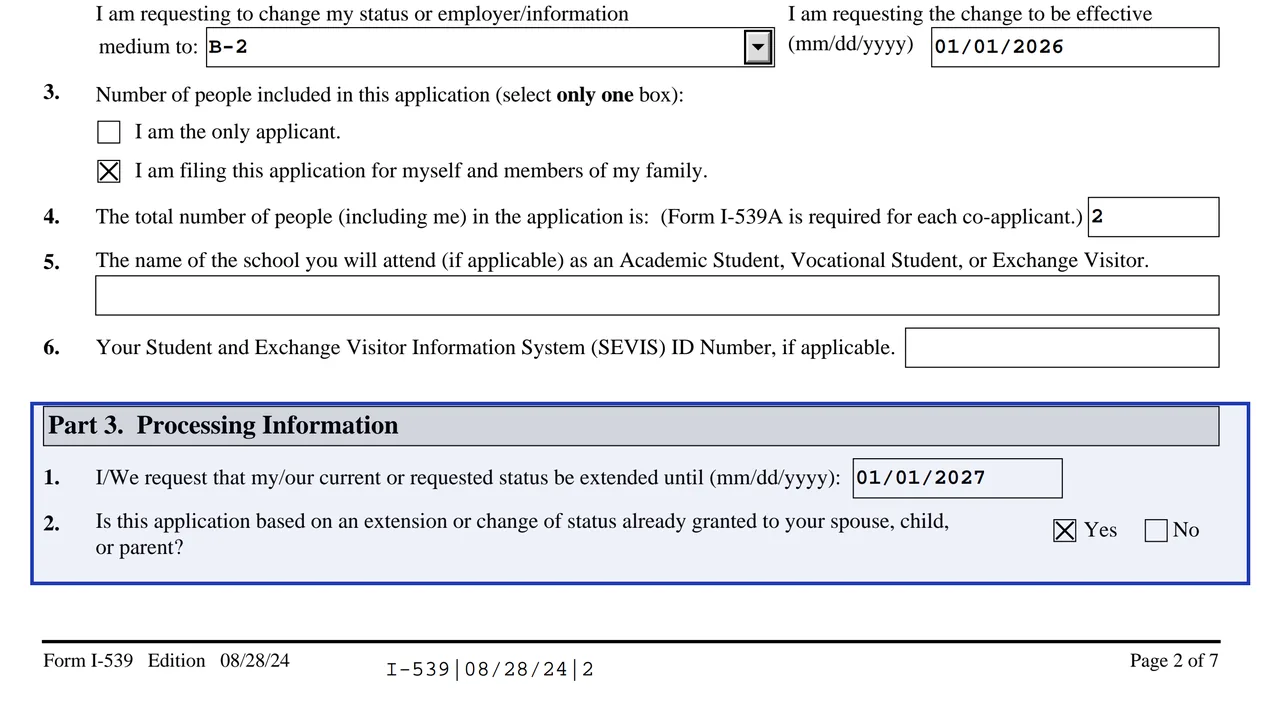The width and height of the screenshot is (1280, 720).
Task: Click the status field showing B-2
Action: click(490, 47)
